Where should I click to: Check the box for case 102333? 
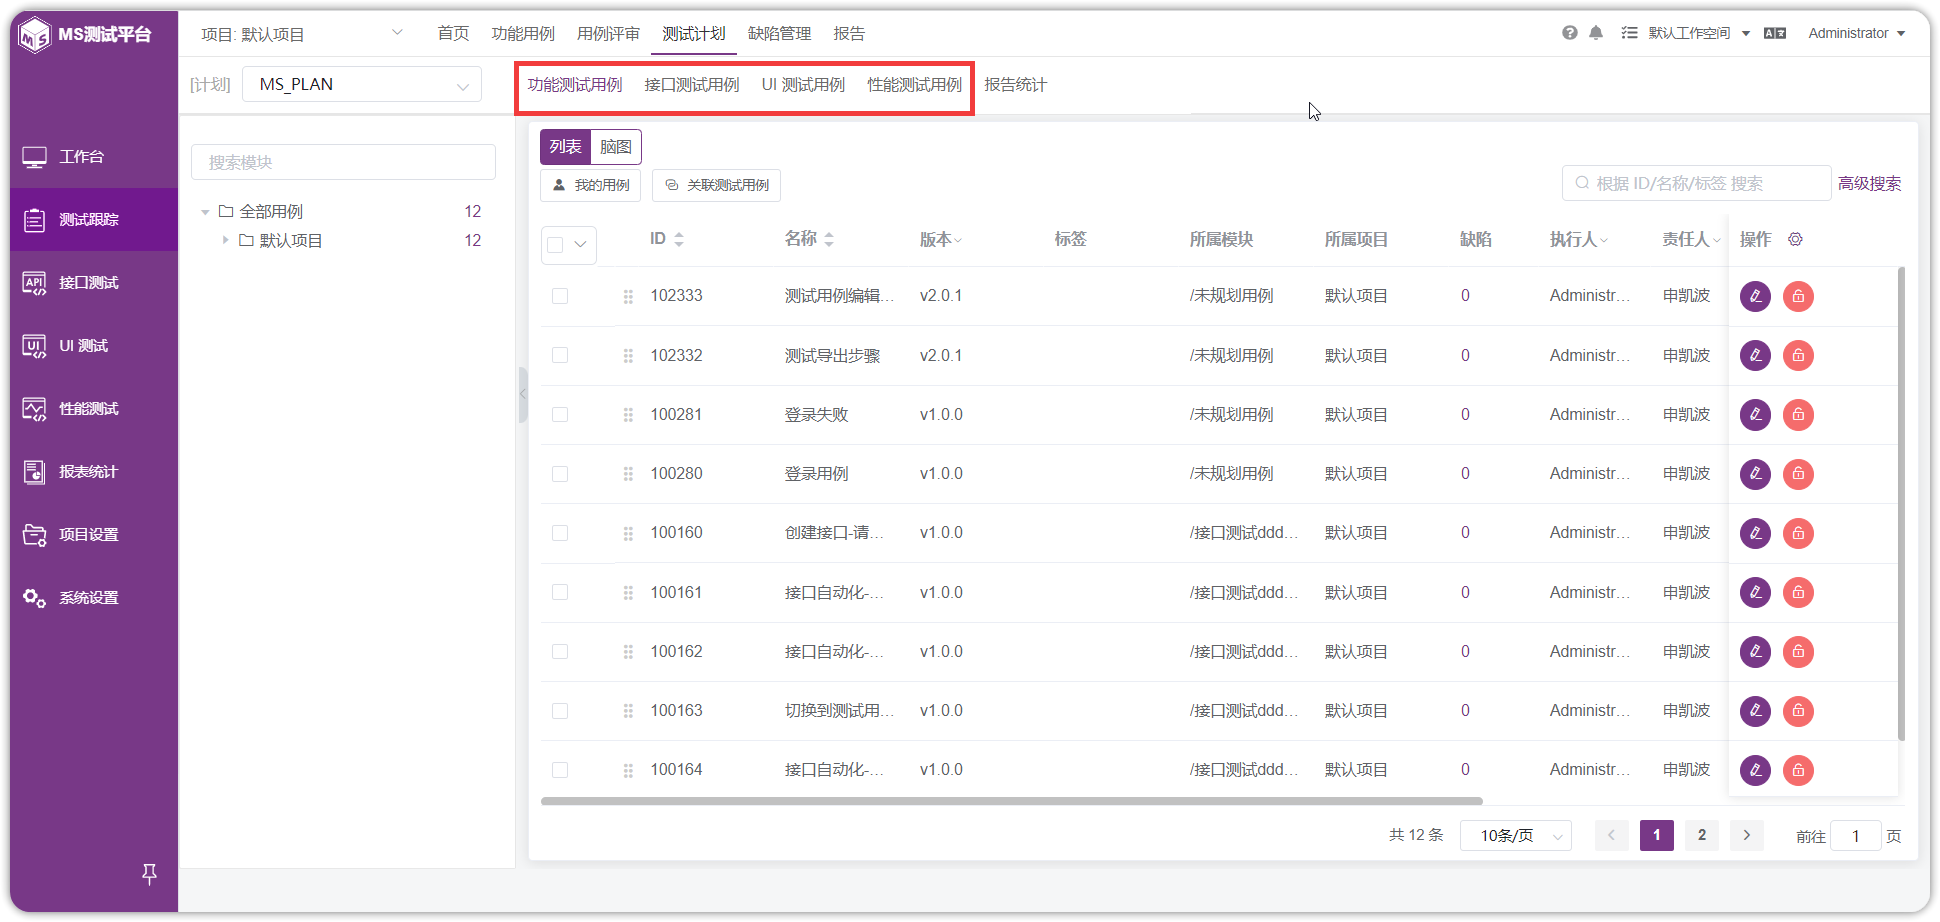(x=560, y=296)
